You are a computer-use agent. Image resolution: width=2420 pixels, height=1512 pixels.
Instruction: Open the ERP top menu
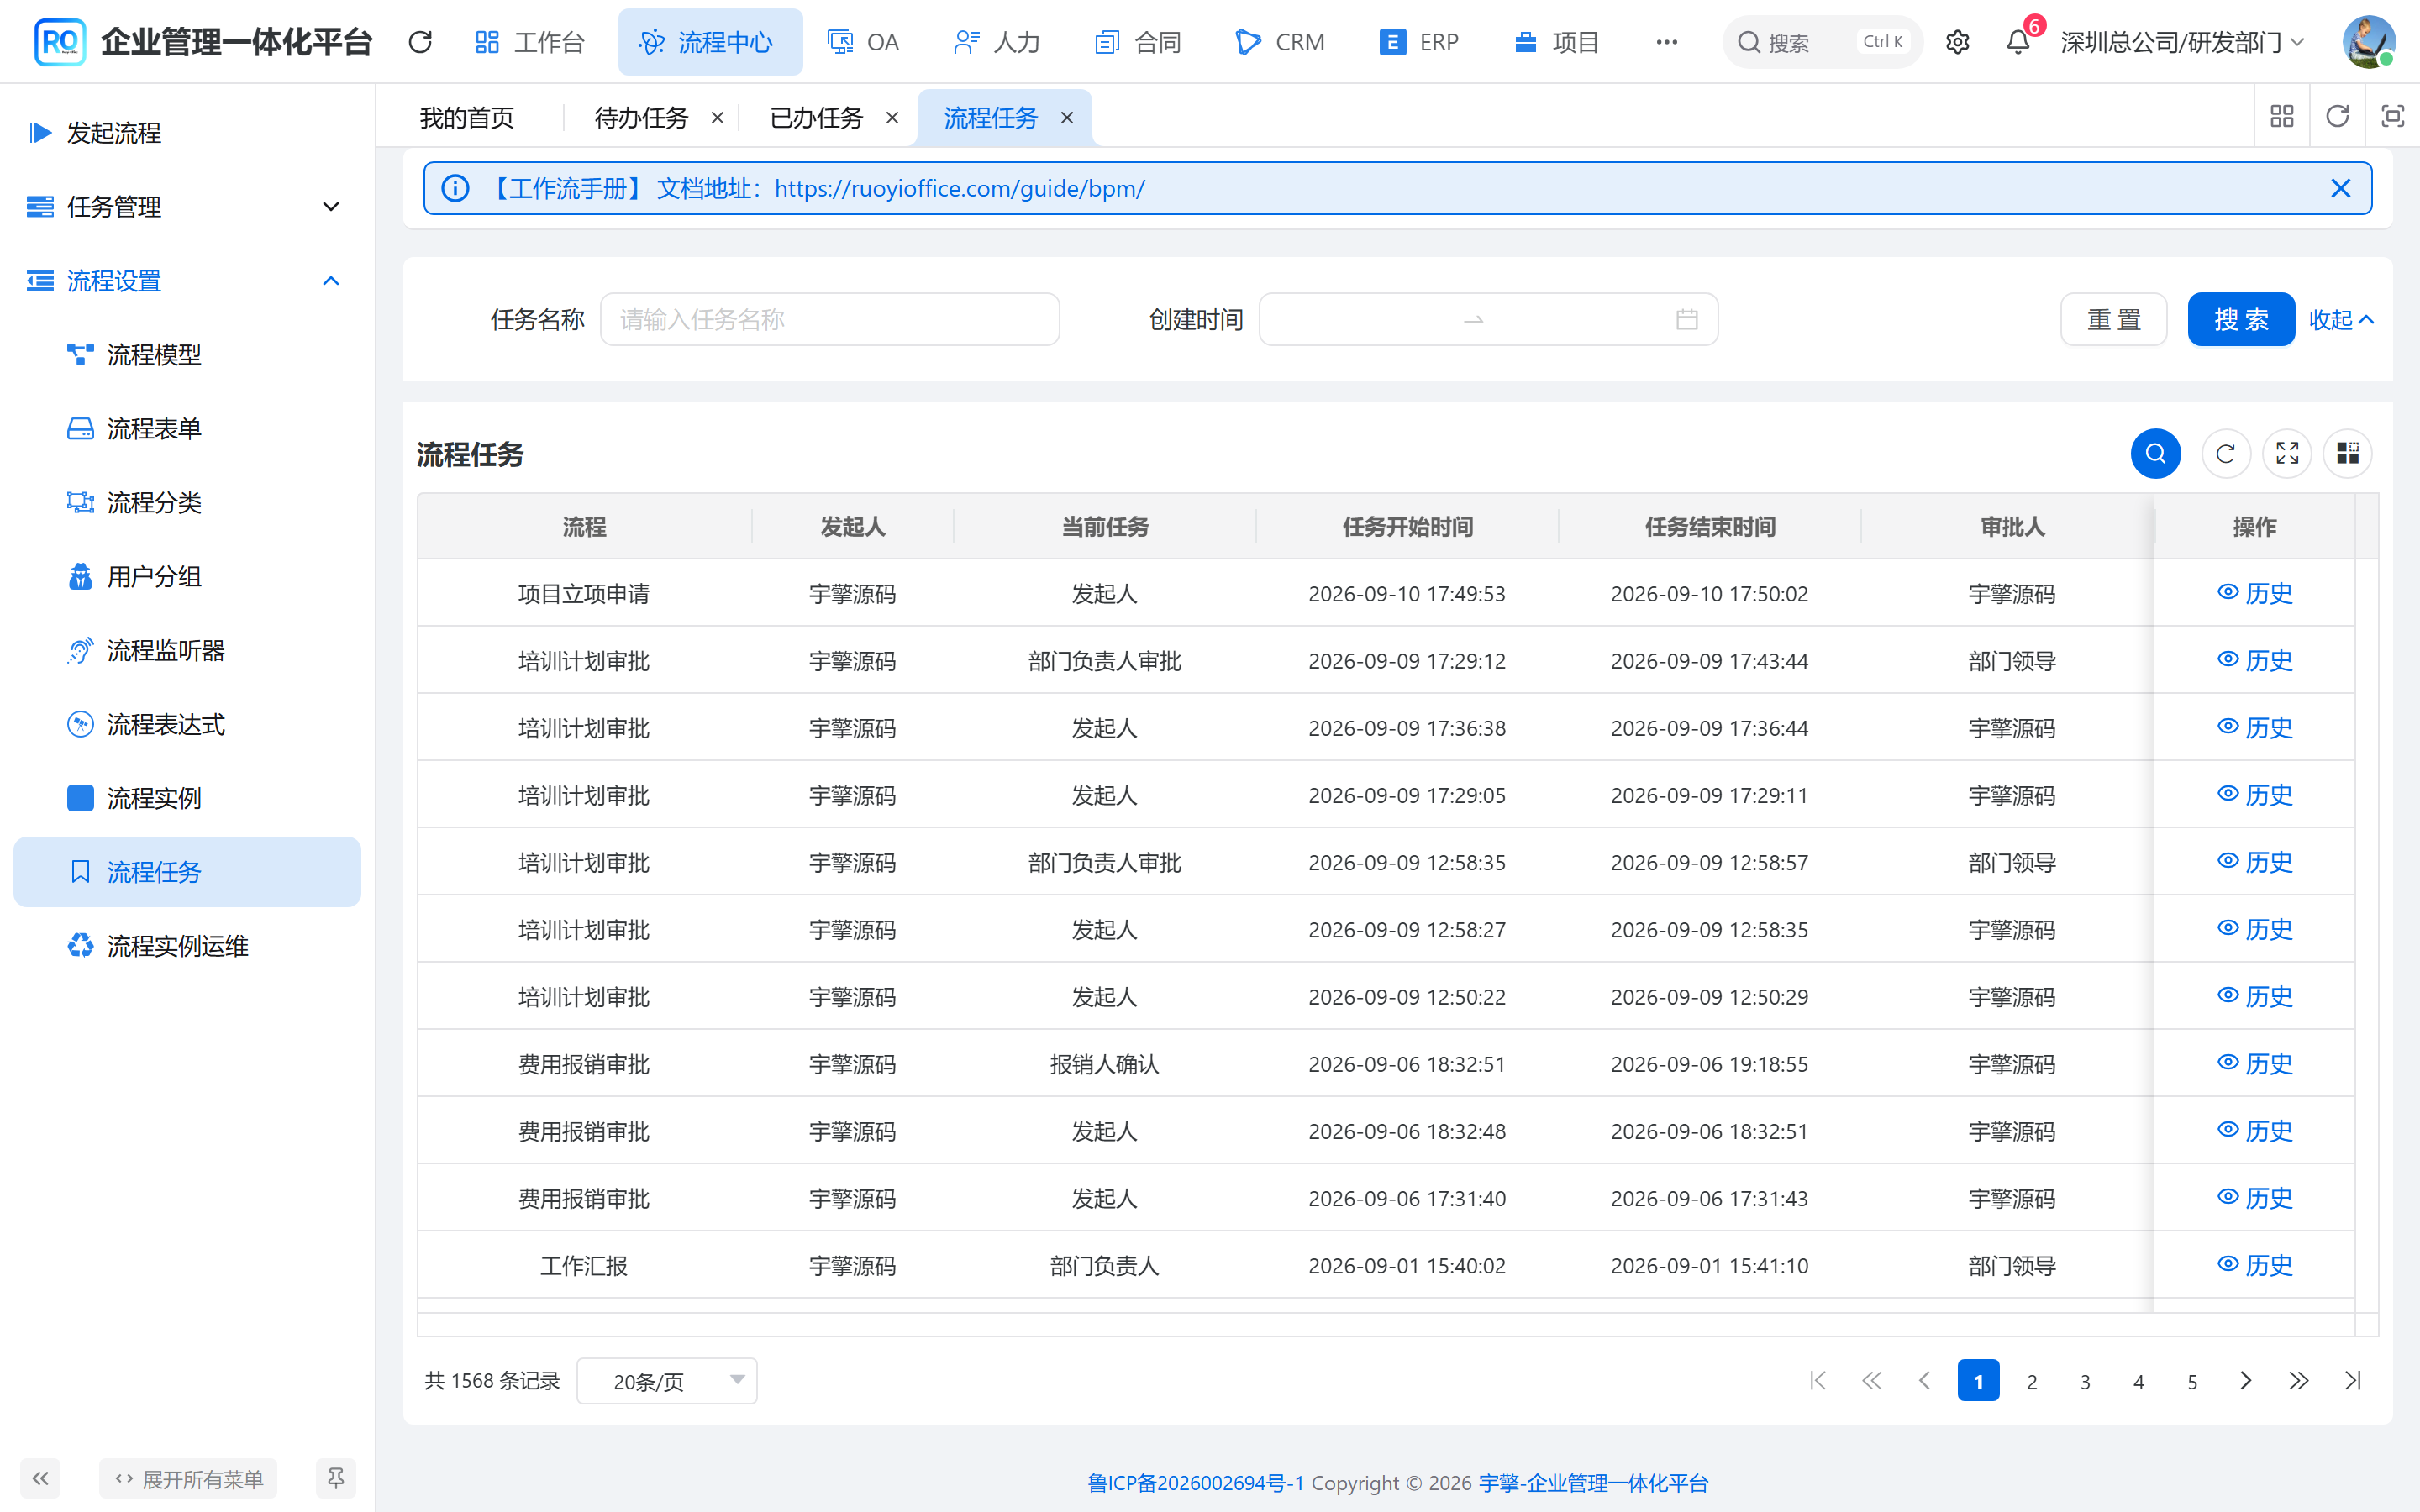pyautogui.click(x=1418, y=42)
